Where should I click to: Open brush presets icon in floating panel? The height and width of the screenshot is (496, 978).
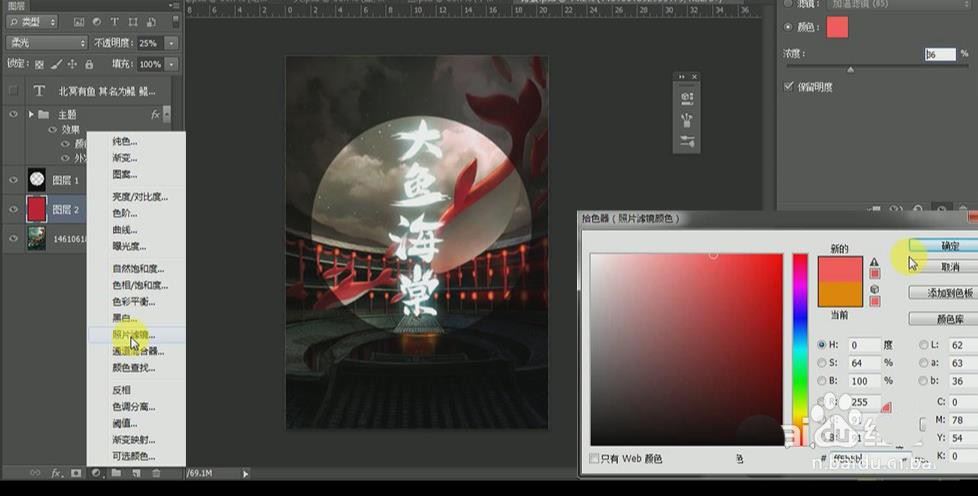[687, 119]
